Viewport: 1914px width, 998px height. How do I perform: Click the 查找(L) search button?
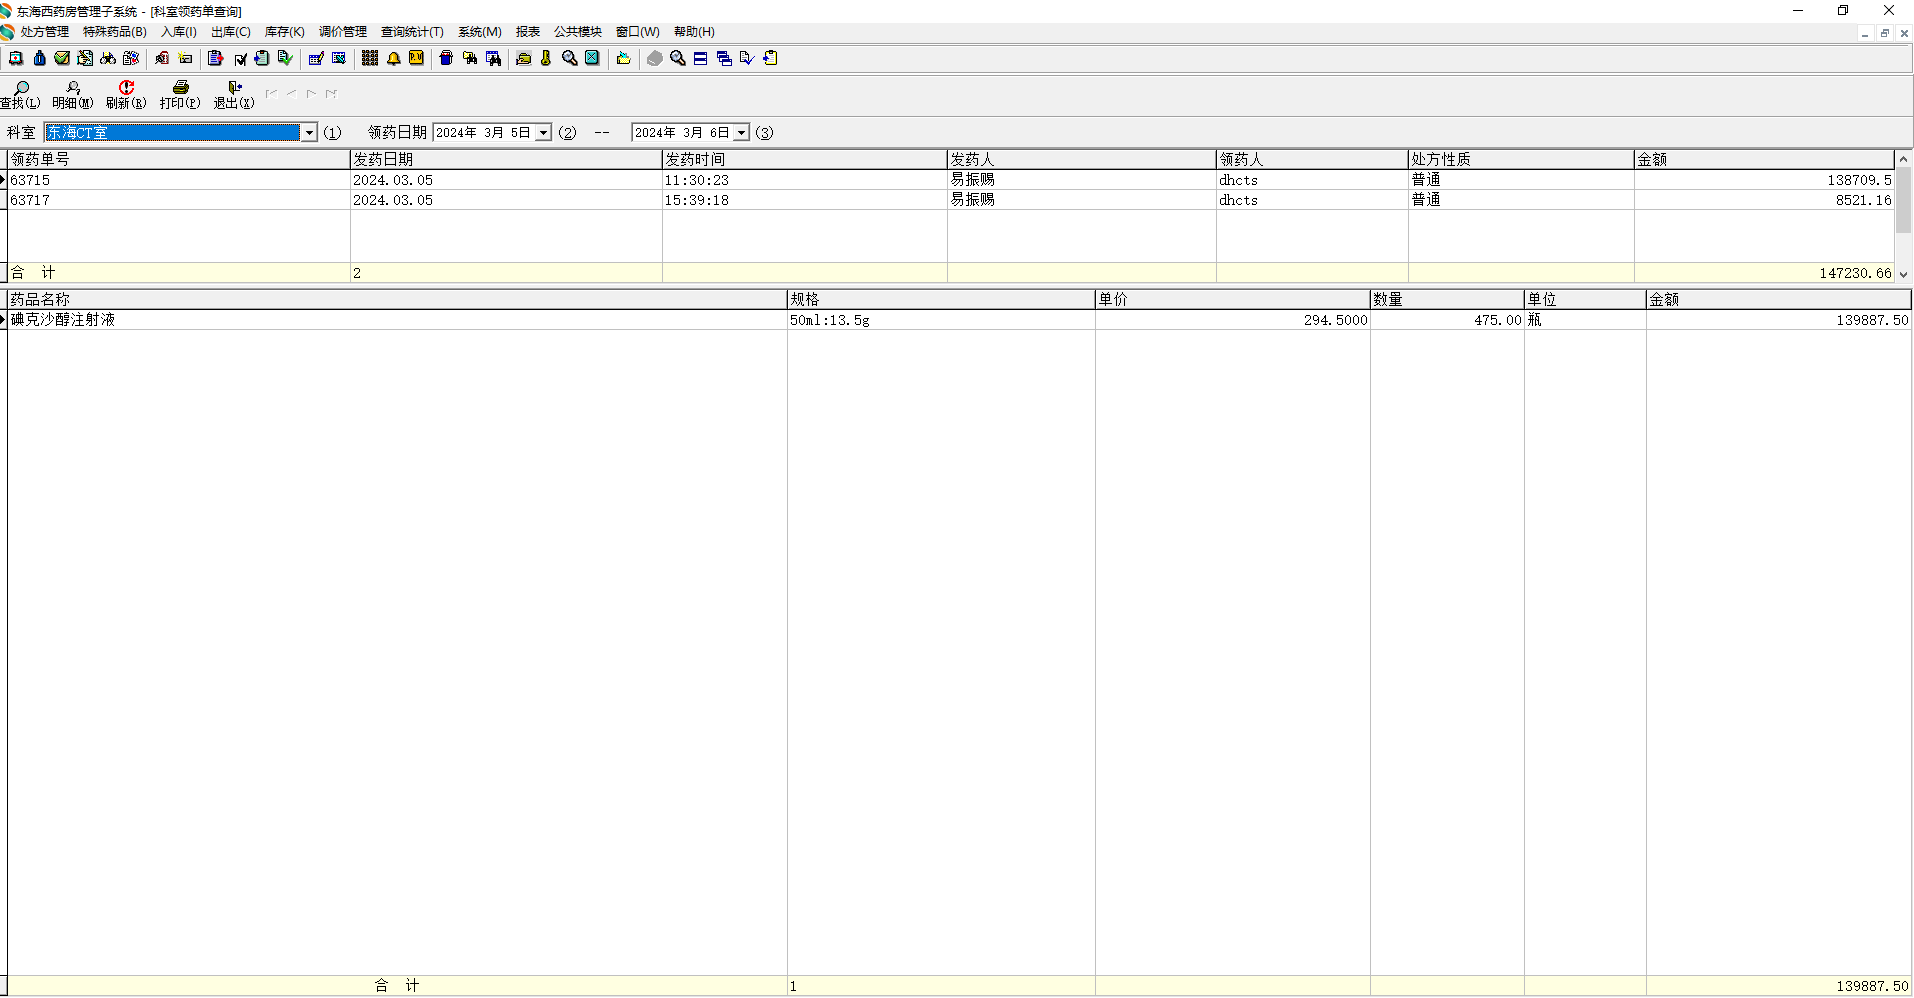20,95
